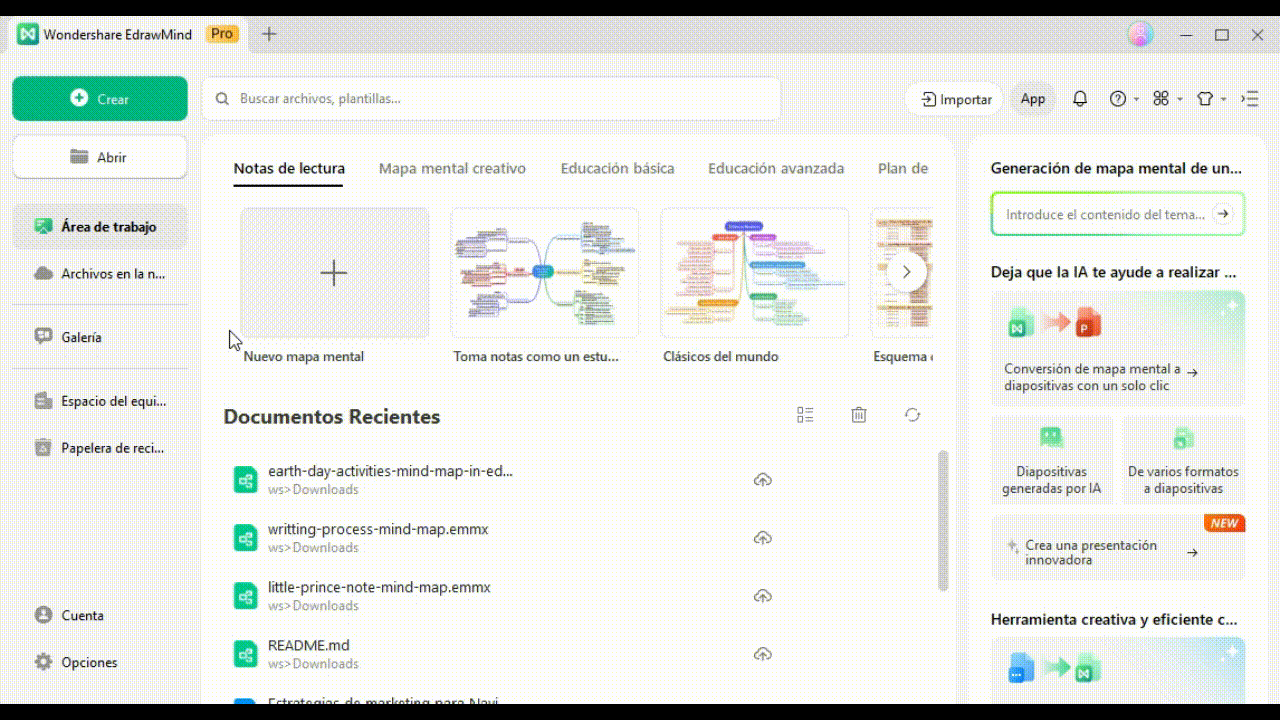Upload README.md to cloud
Viewport: 1280px width, 720px height.
(x=762, y=654)
